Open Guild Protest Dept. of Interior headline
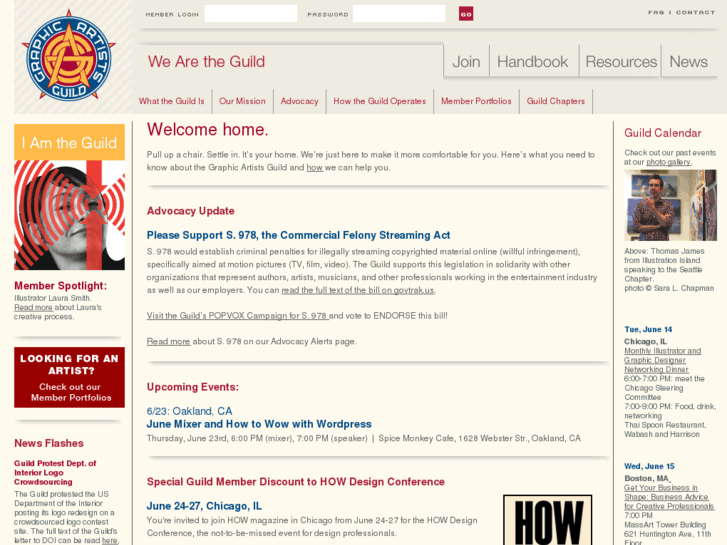Image resolution: width=727 pixels, height=545 pixels. [x=55, y=473]
